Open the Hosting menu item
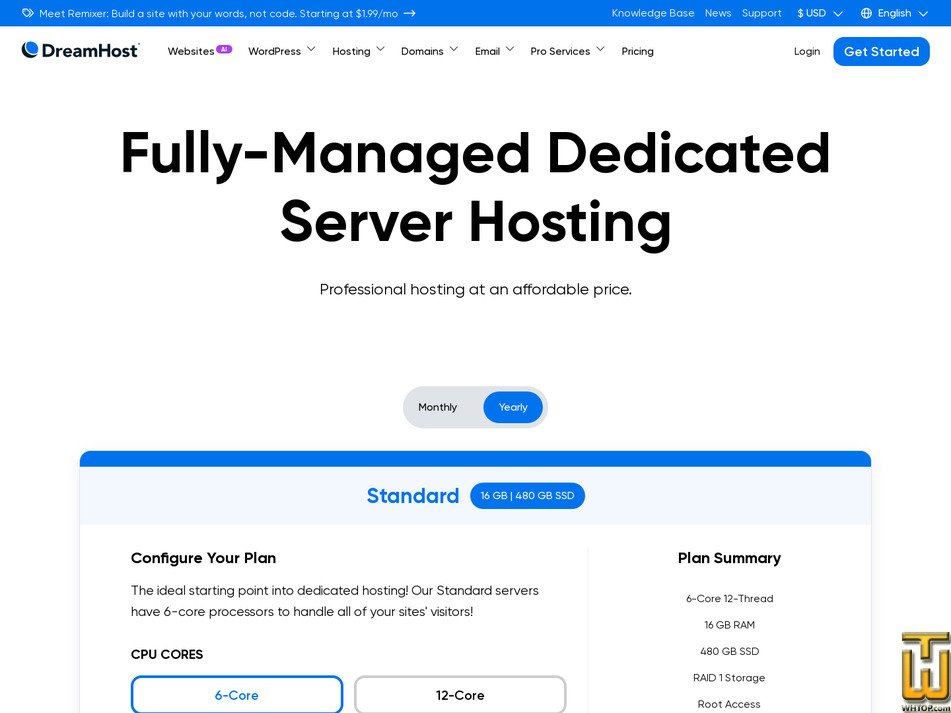Screen dimensions: 951x713 351,52
